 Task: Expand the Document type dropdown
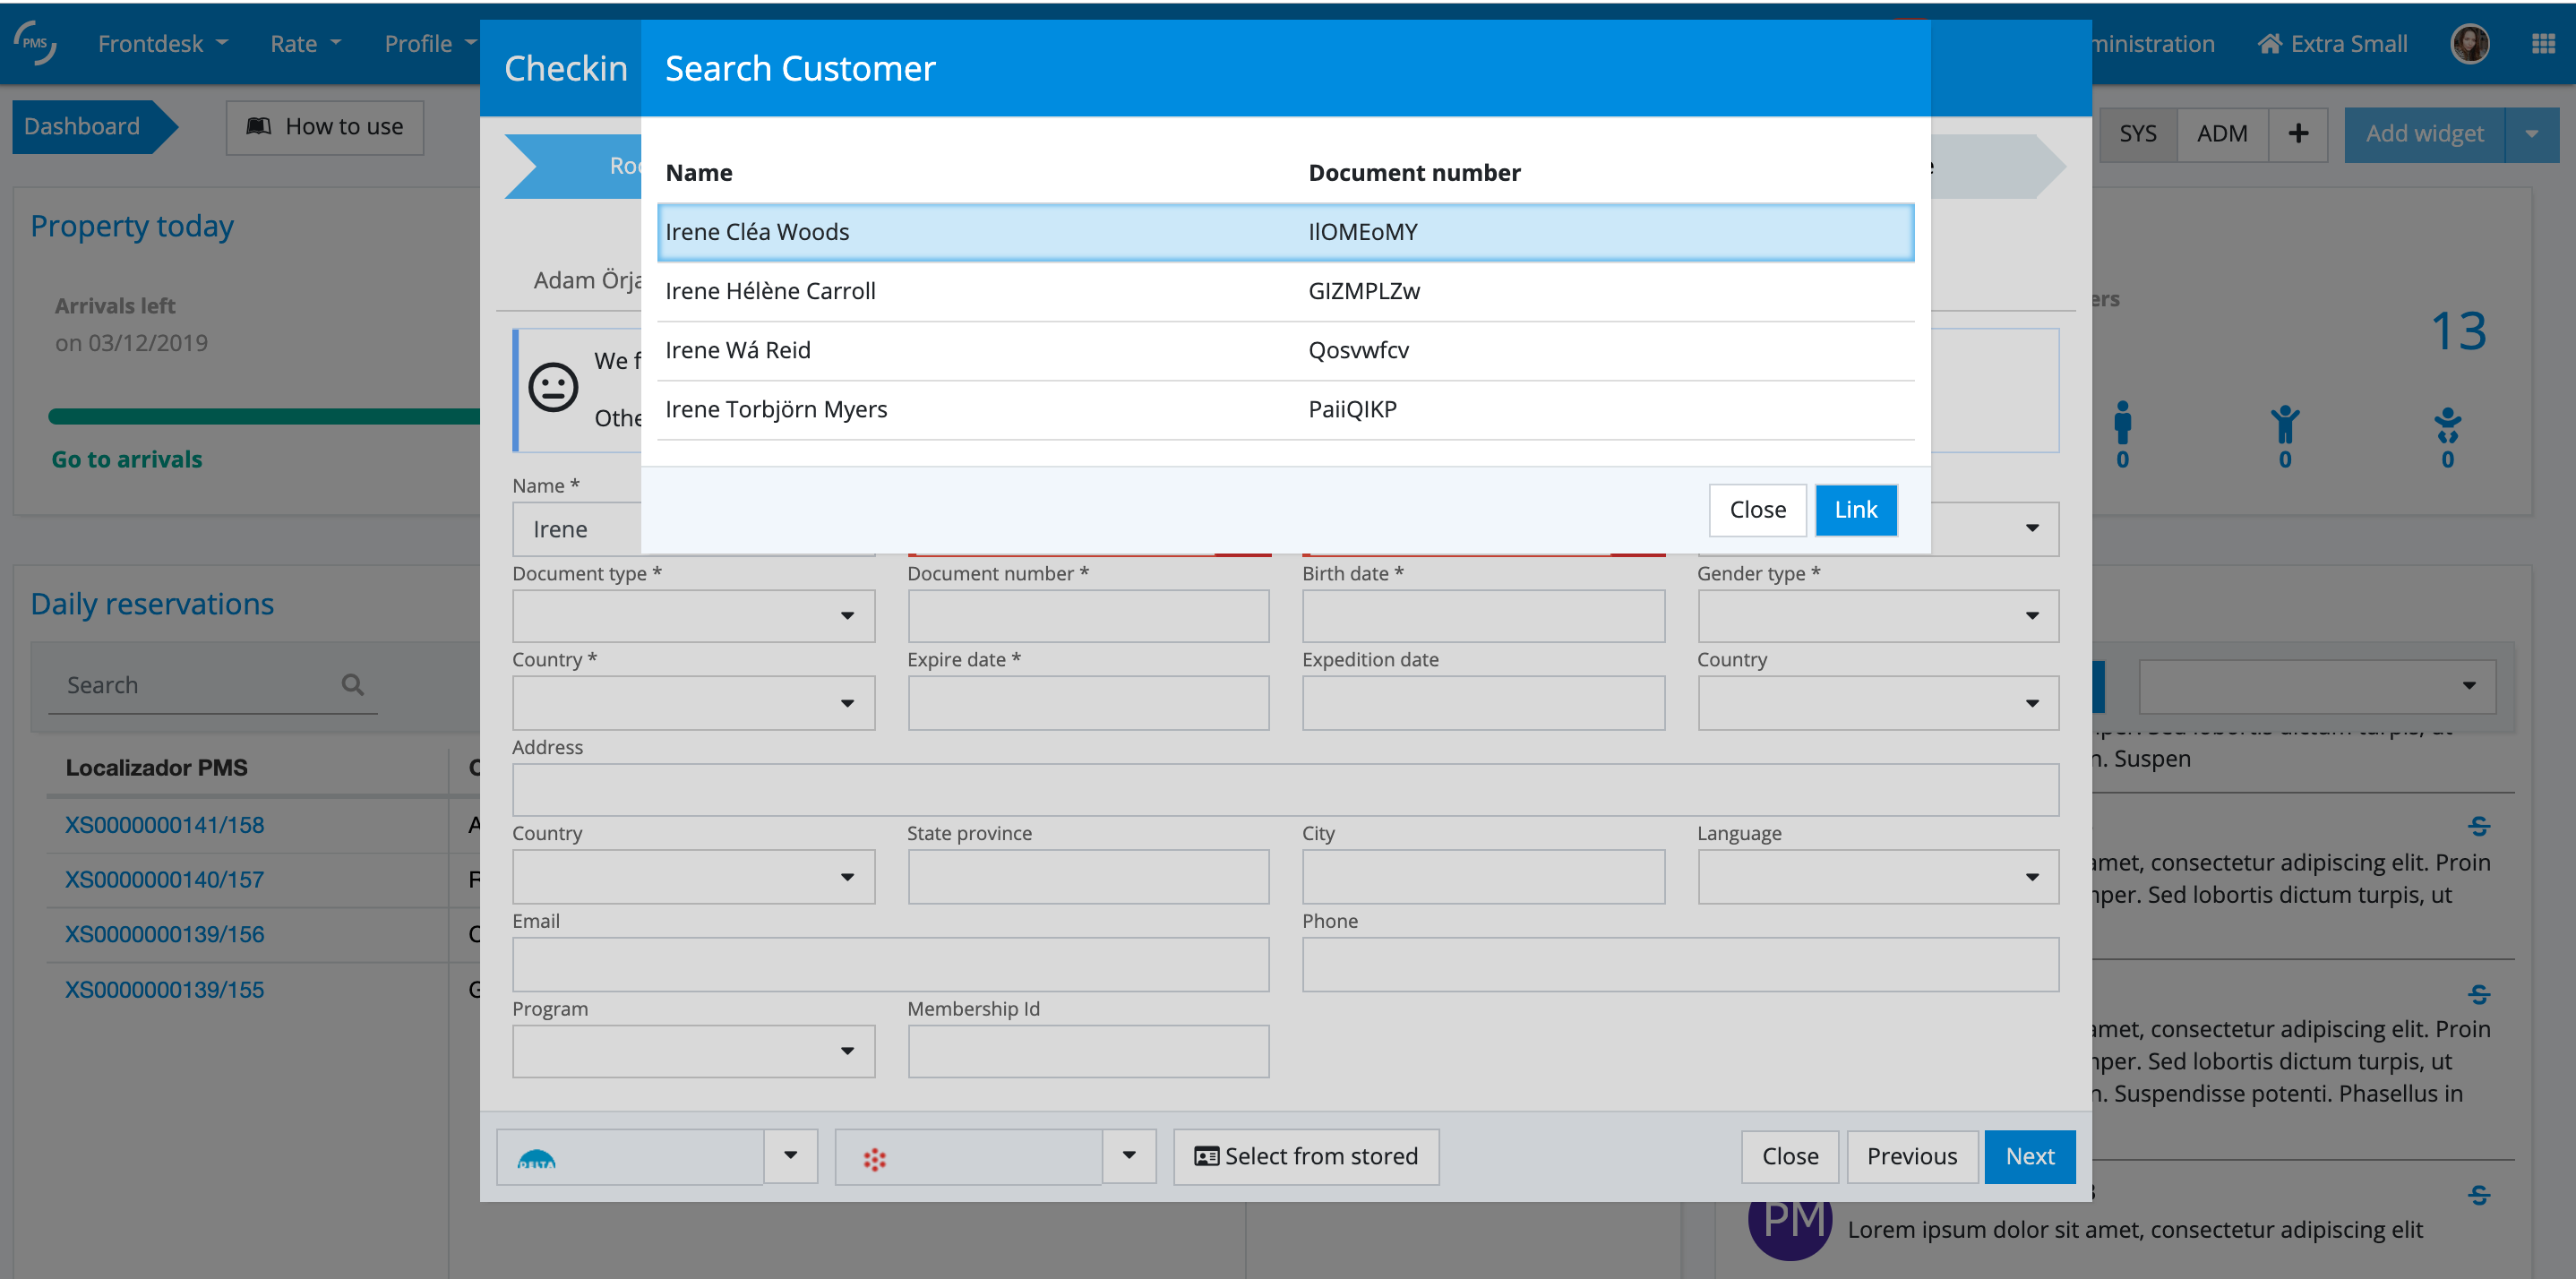pyautogui.click(x=693, y=616)
